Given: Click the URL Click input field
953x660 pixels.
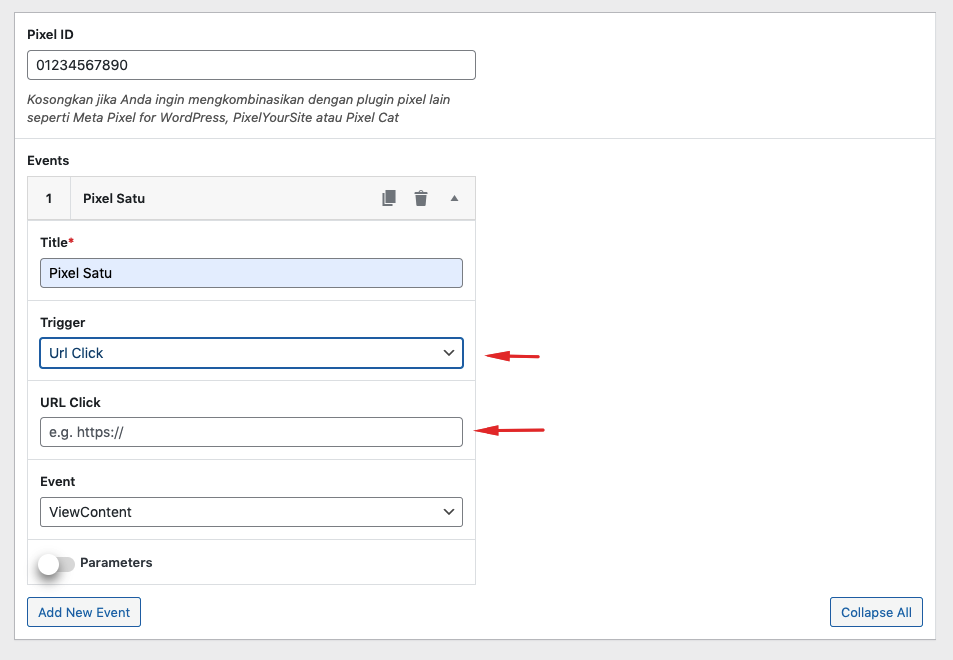Looking at the screenshot, I should coord(251,432).
